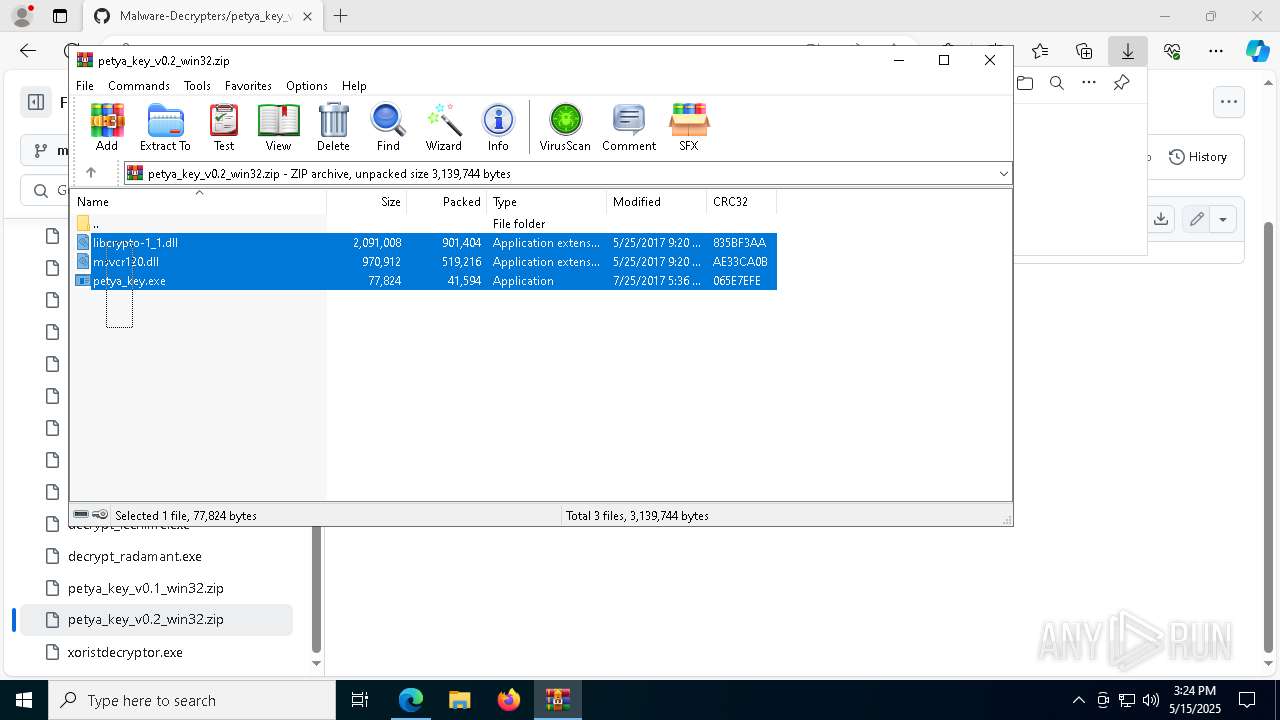Show archive Info
The width and height of the screenshot is (1280, 720).
point(498,127)
